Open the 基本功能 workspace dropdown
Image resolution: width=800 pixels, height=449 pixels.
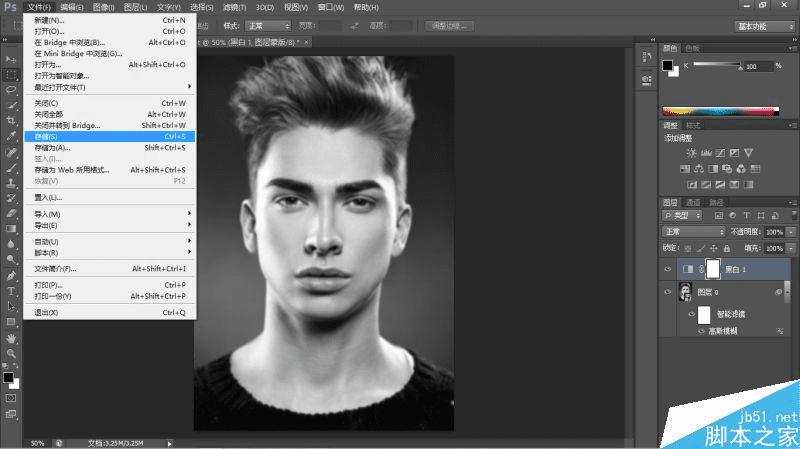(x=764, y=25)
